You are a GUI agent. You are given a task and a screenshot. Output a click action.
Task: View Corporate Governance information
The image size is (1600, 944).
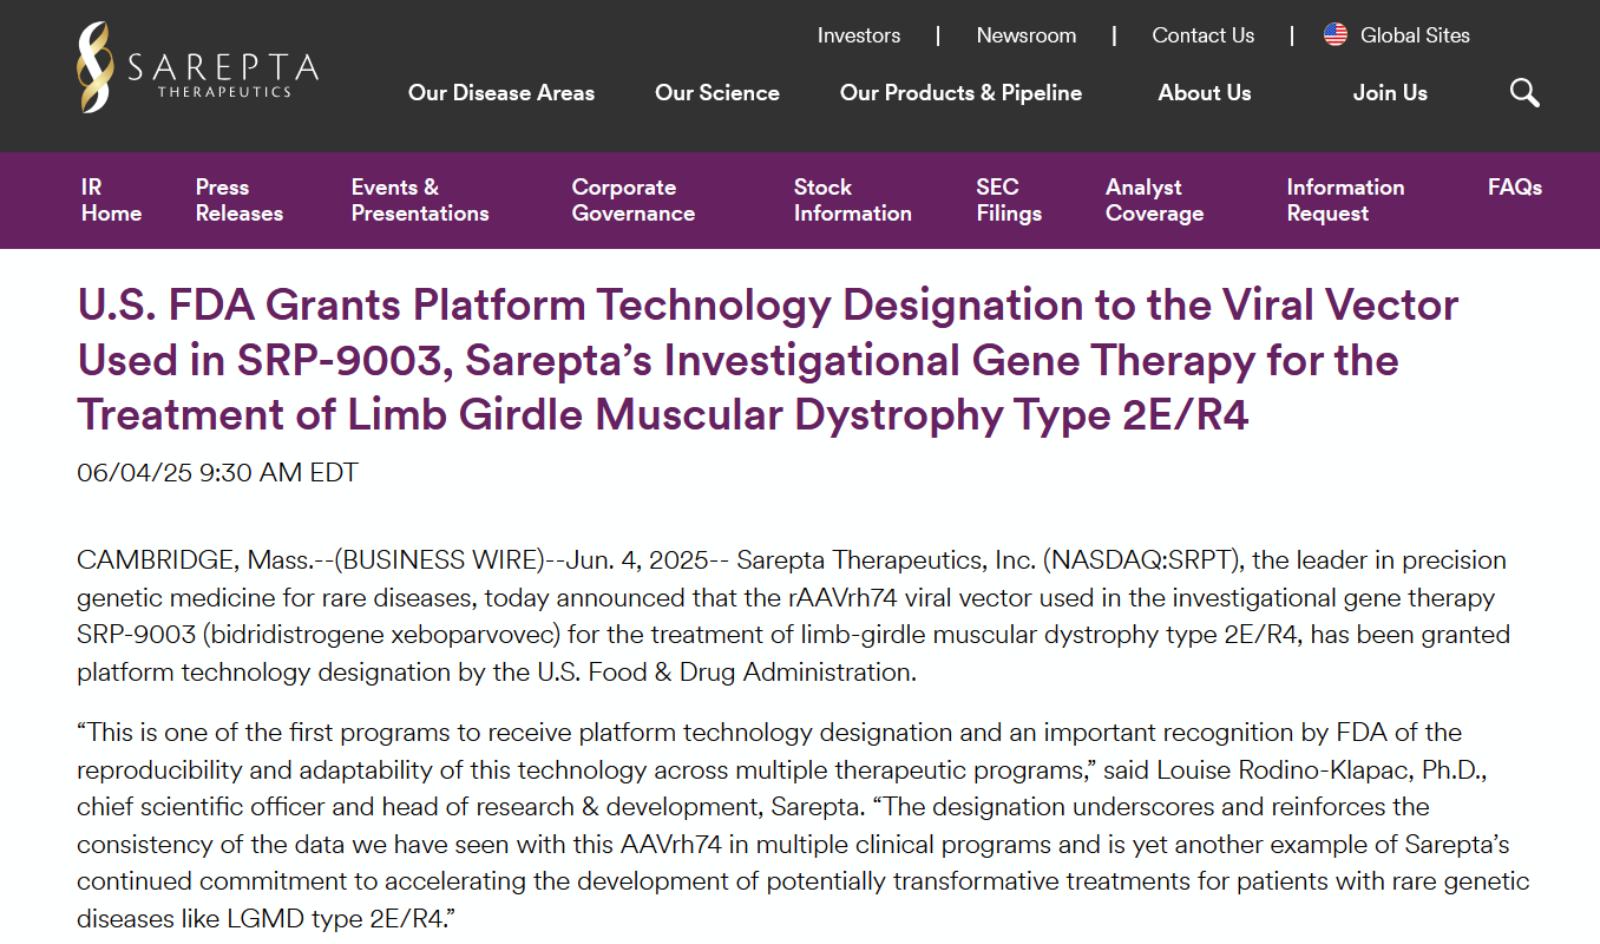(632, 200)
